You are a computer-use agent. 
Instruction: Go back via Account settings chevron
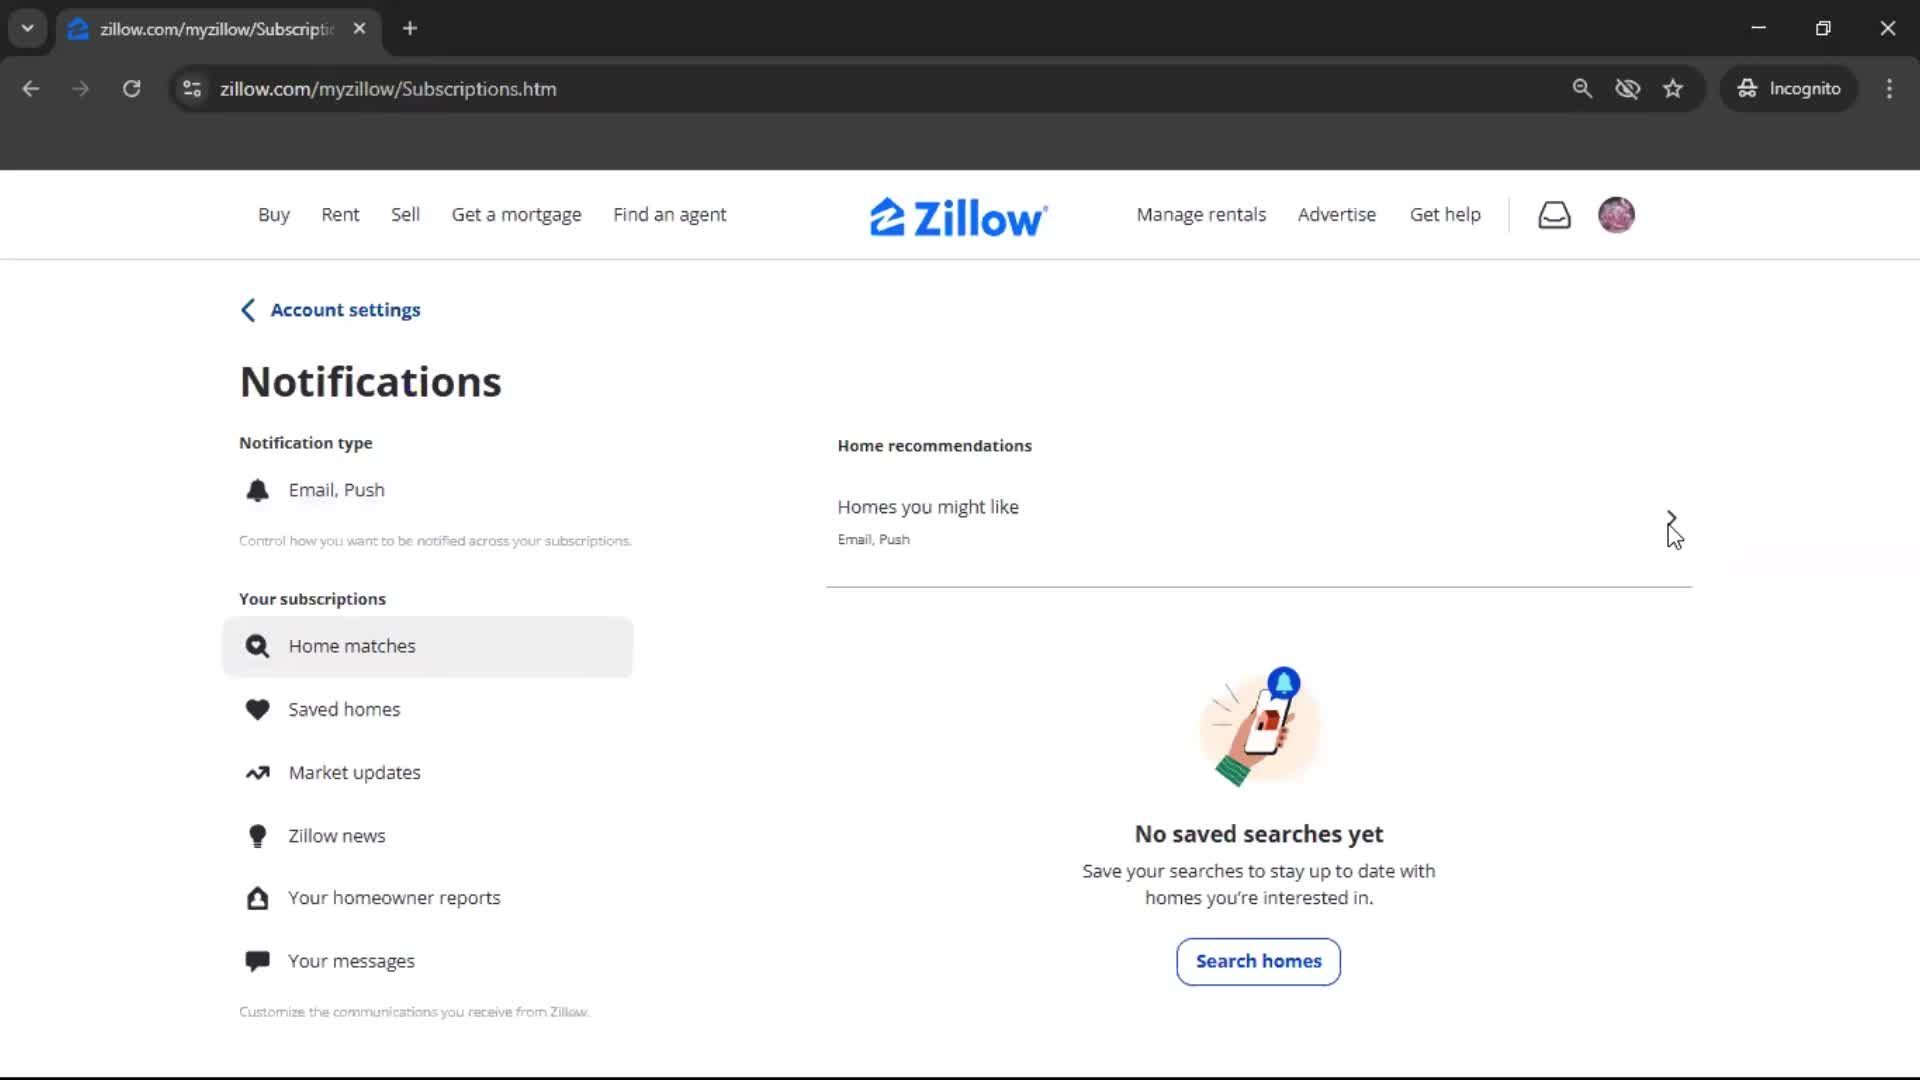tap(248, 310)
